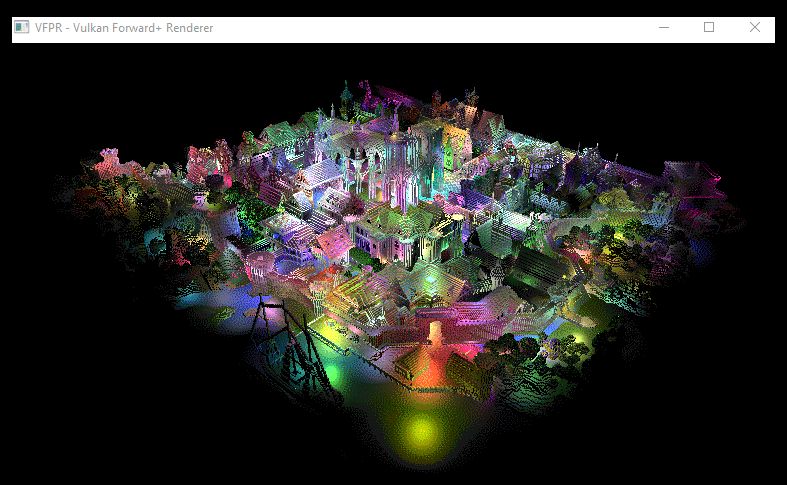This screenshot has width=787, height=485.
Task: Close the Vulkan Forward+ Renderer window
Action: point(754,28)
